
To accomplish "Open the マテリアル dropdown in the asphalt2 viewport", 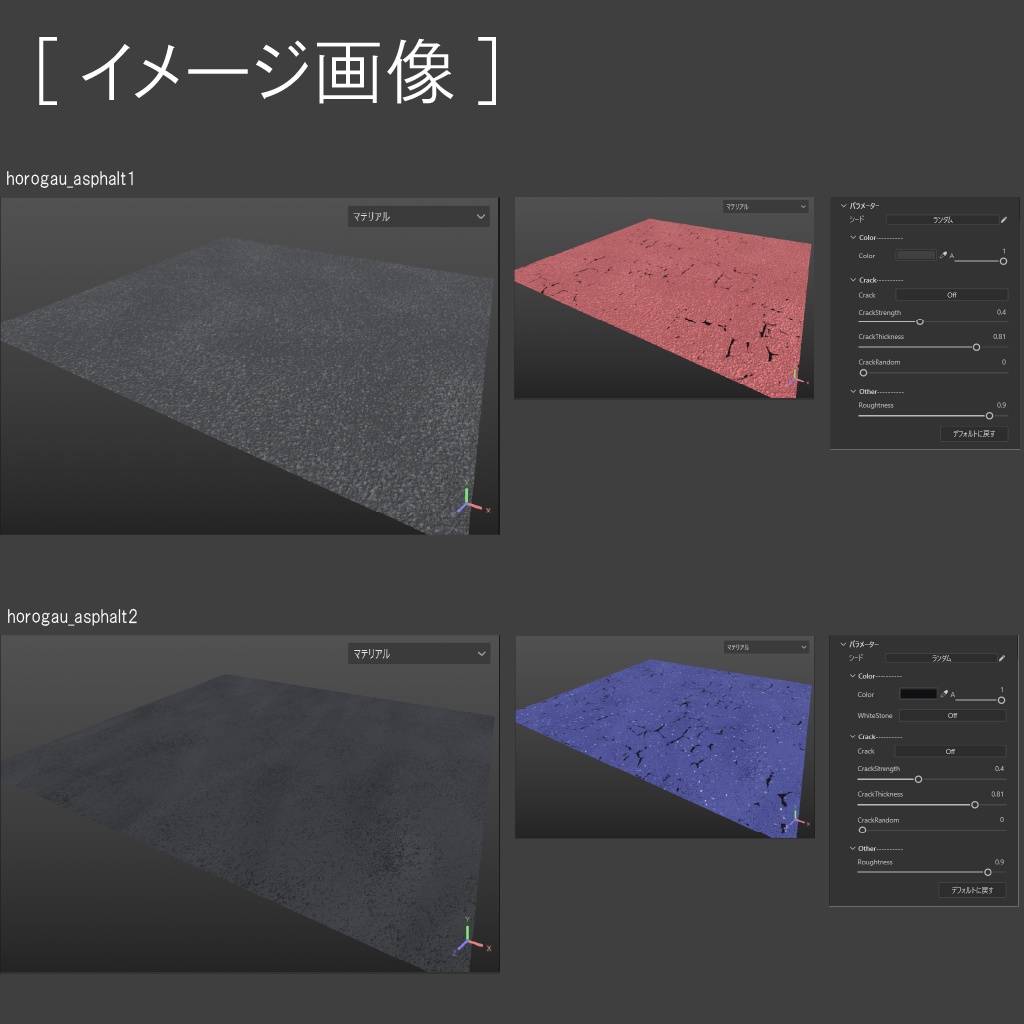I will click(x=419, y=653).
